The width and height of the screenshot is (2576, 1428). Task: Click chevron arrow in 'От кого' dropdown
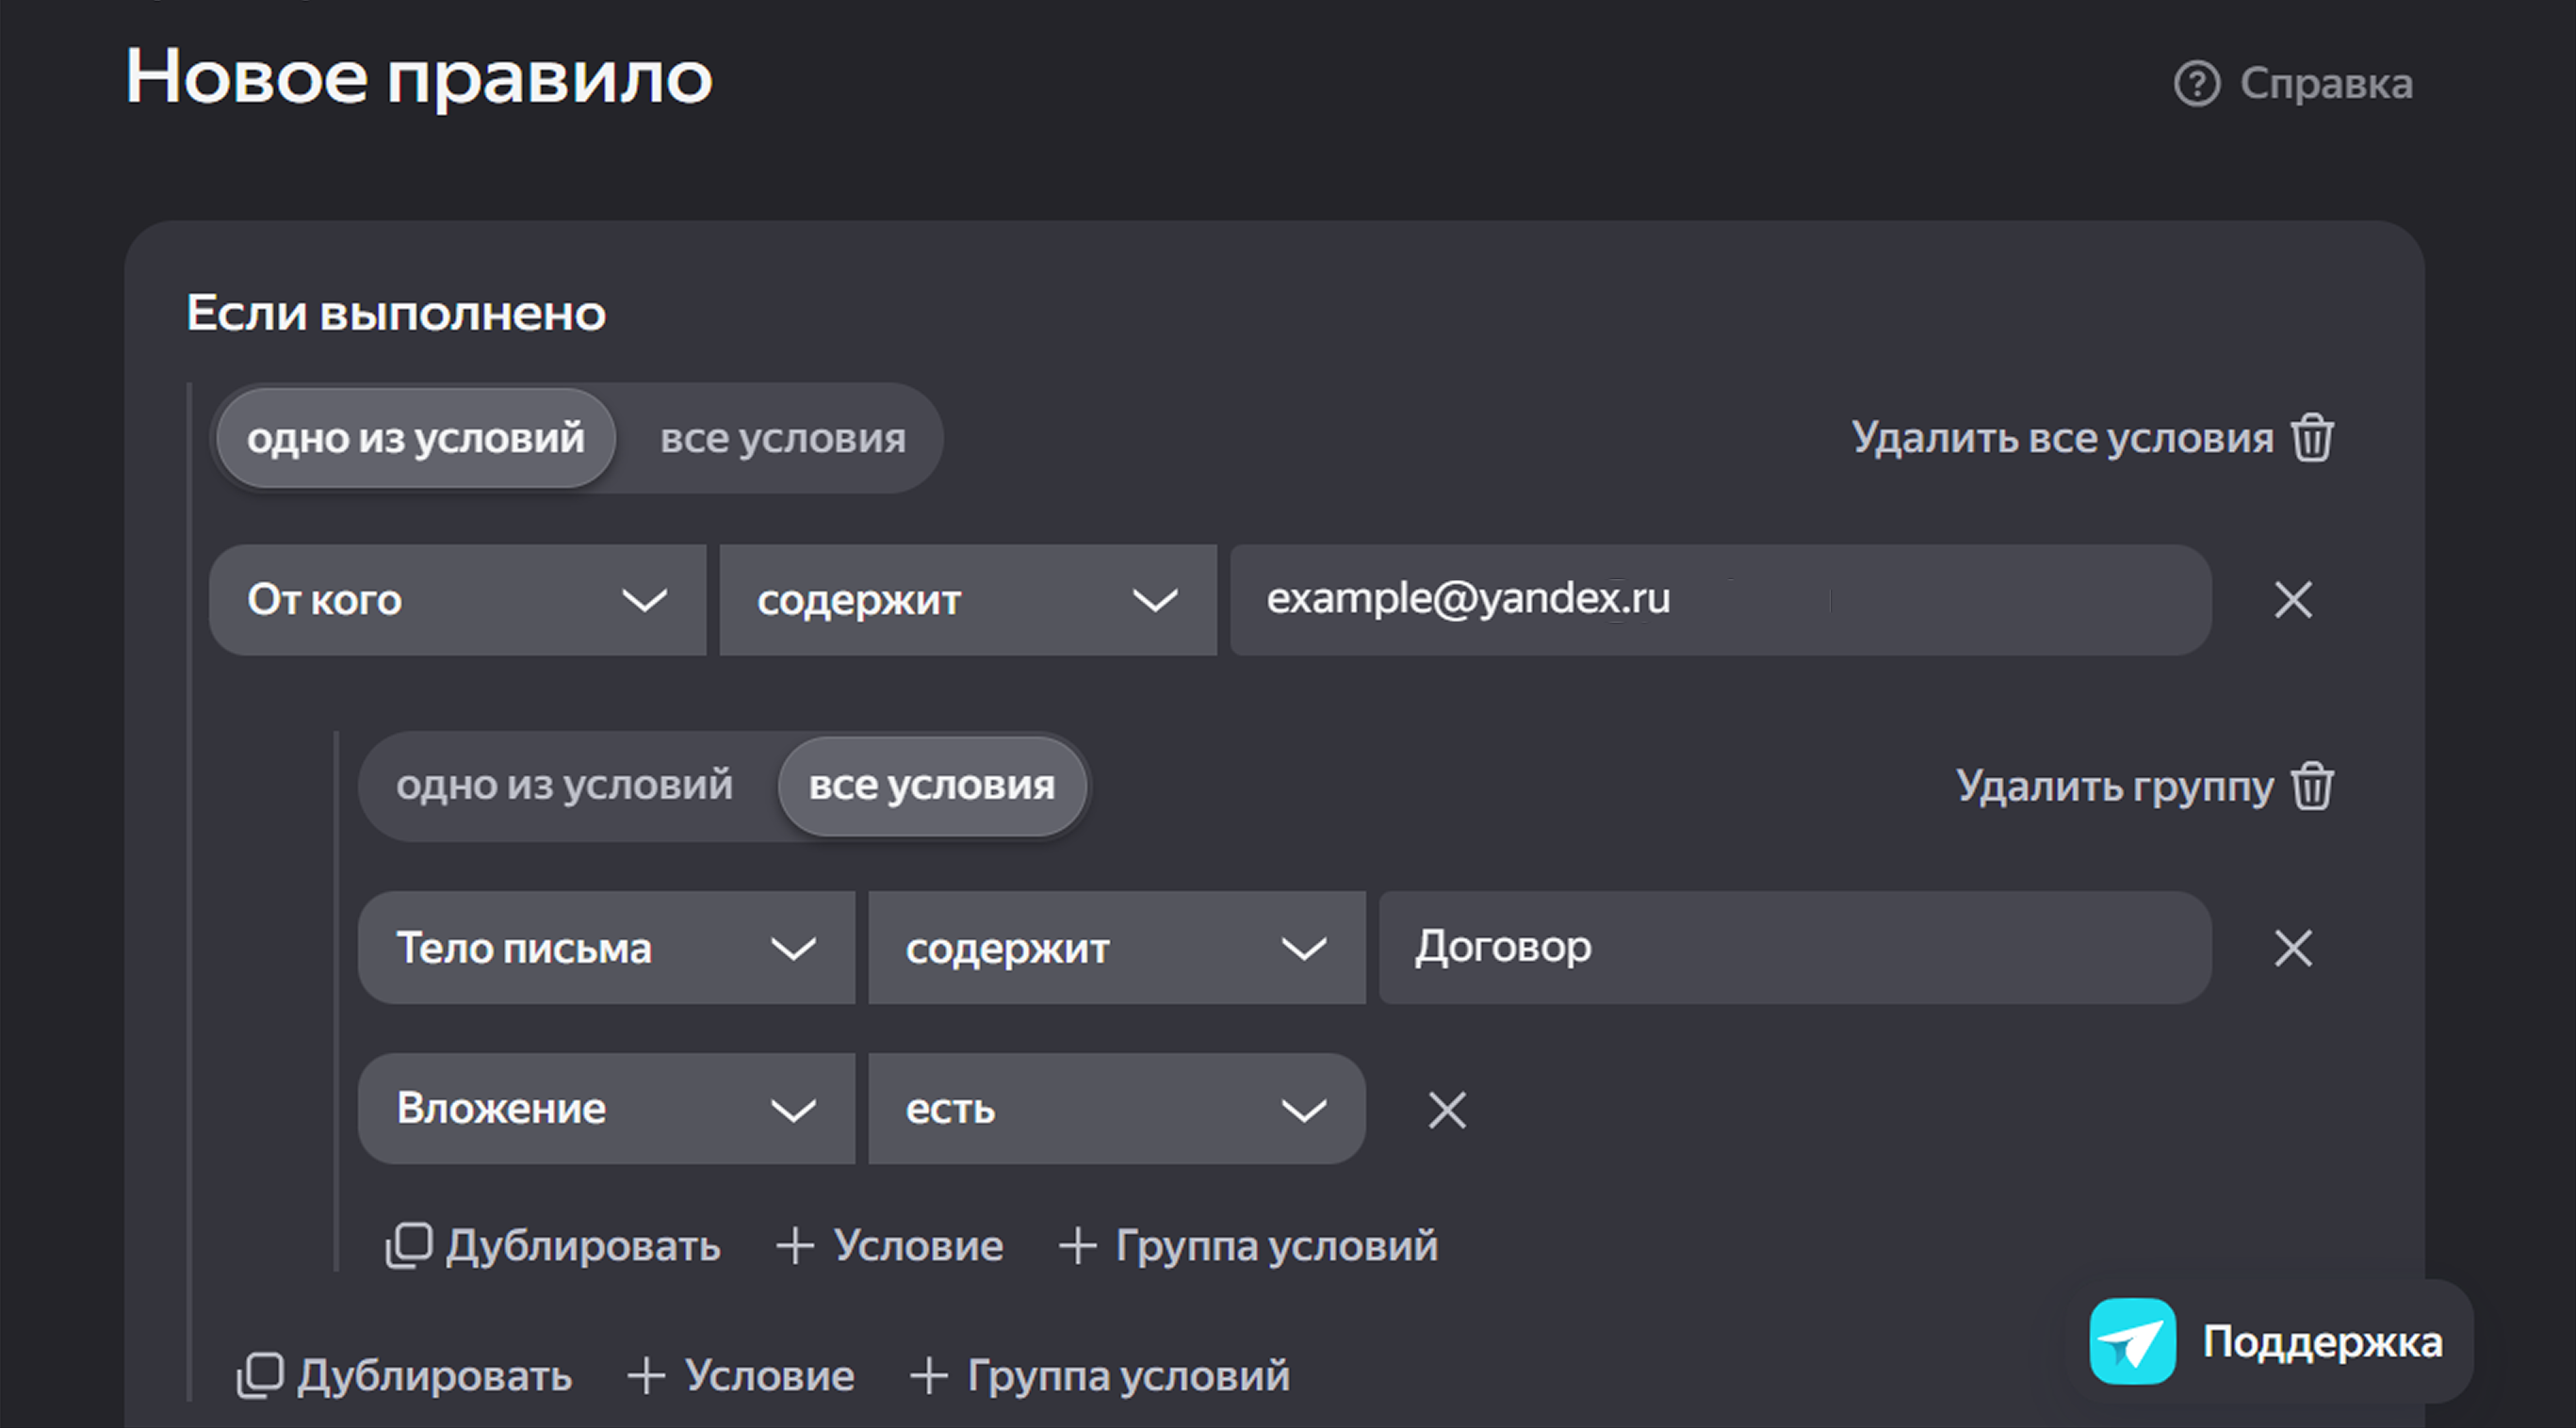point(644,601)
